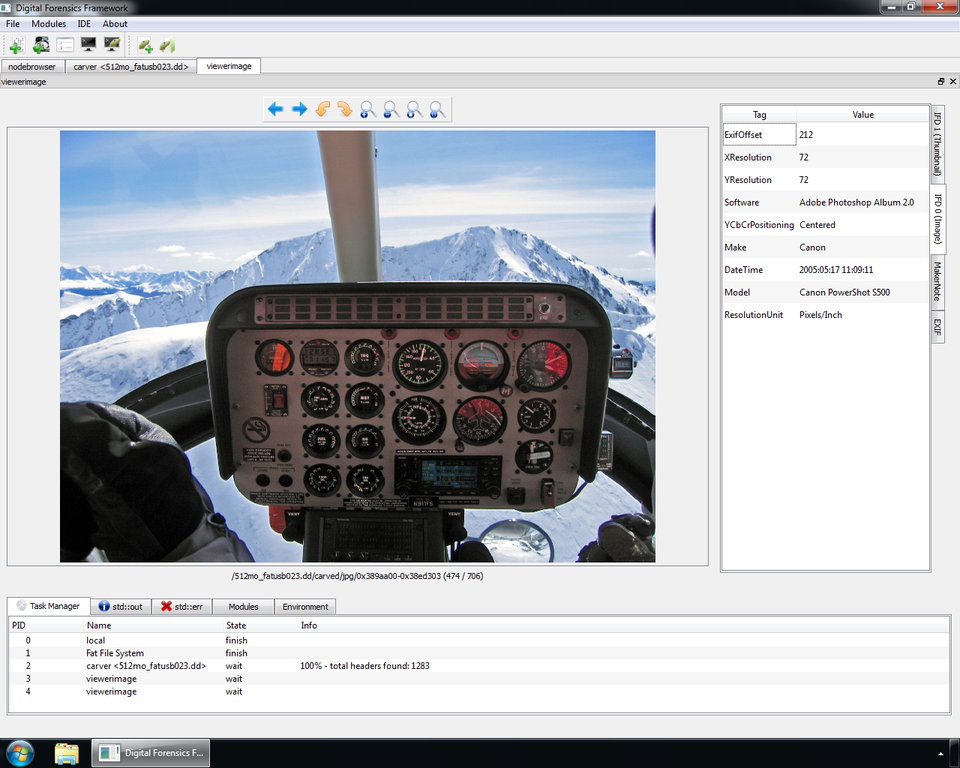The height and width of the screenshot is (768, 960).
Task: Switch to the Environment tab
Action: [305, 606]
